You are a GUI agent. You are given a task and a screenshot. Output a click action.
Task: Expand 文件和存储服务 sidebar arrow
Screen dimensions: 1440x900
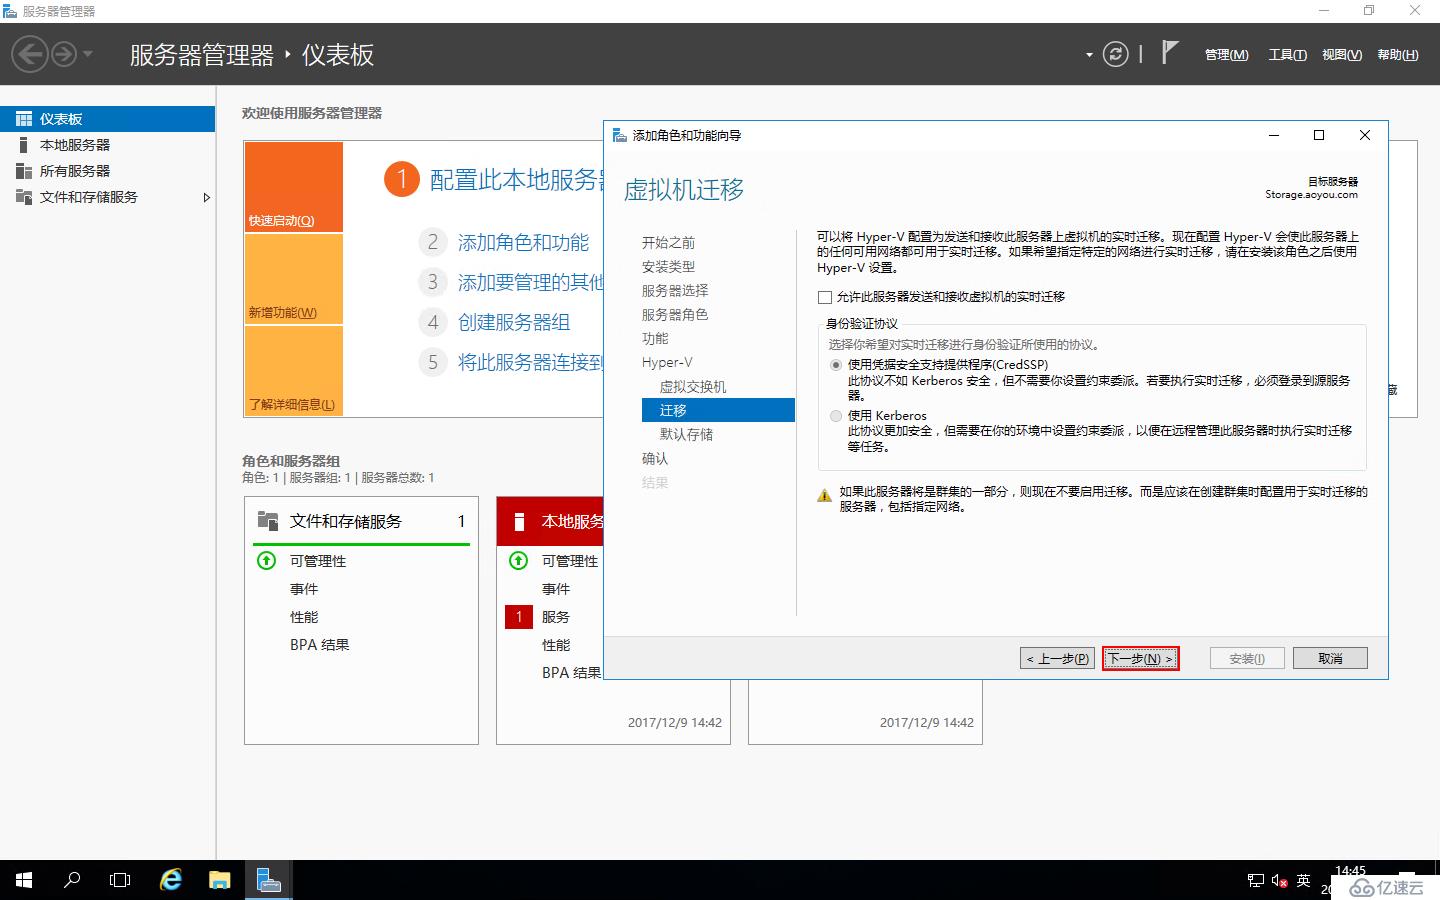(206, 197)
